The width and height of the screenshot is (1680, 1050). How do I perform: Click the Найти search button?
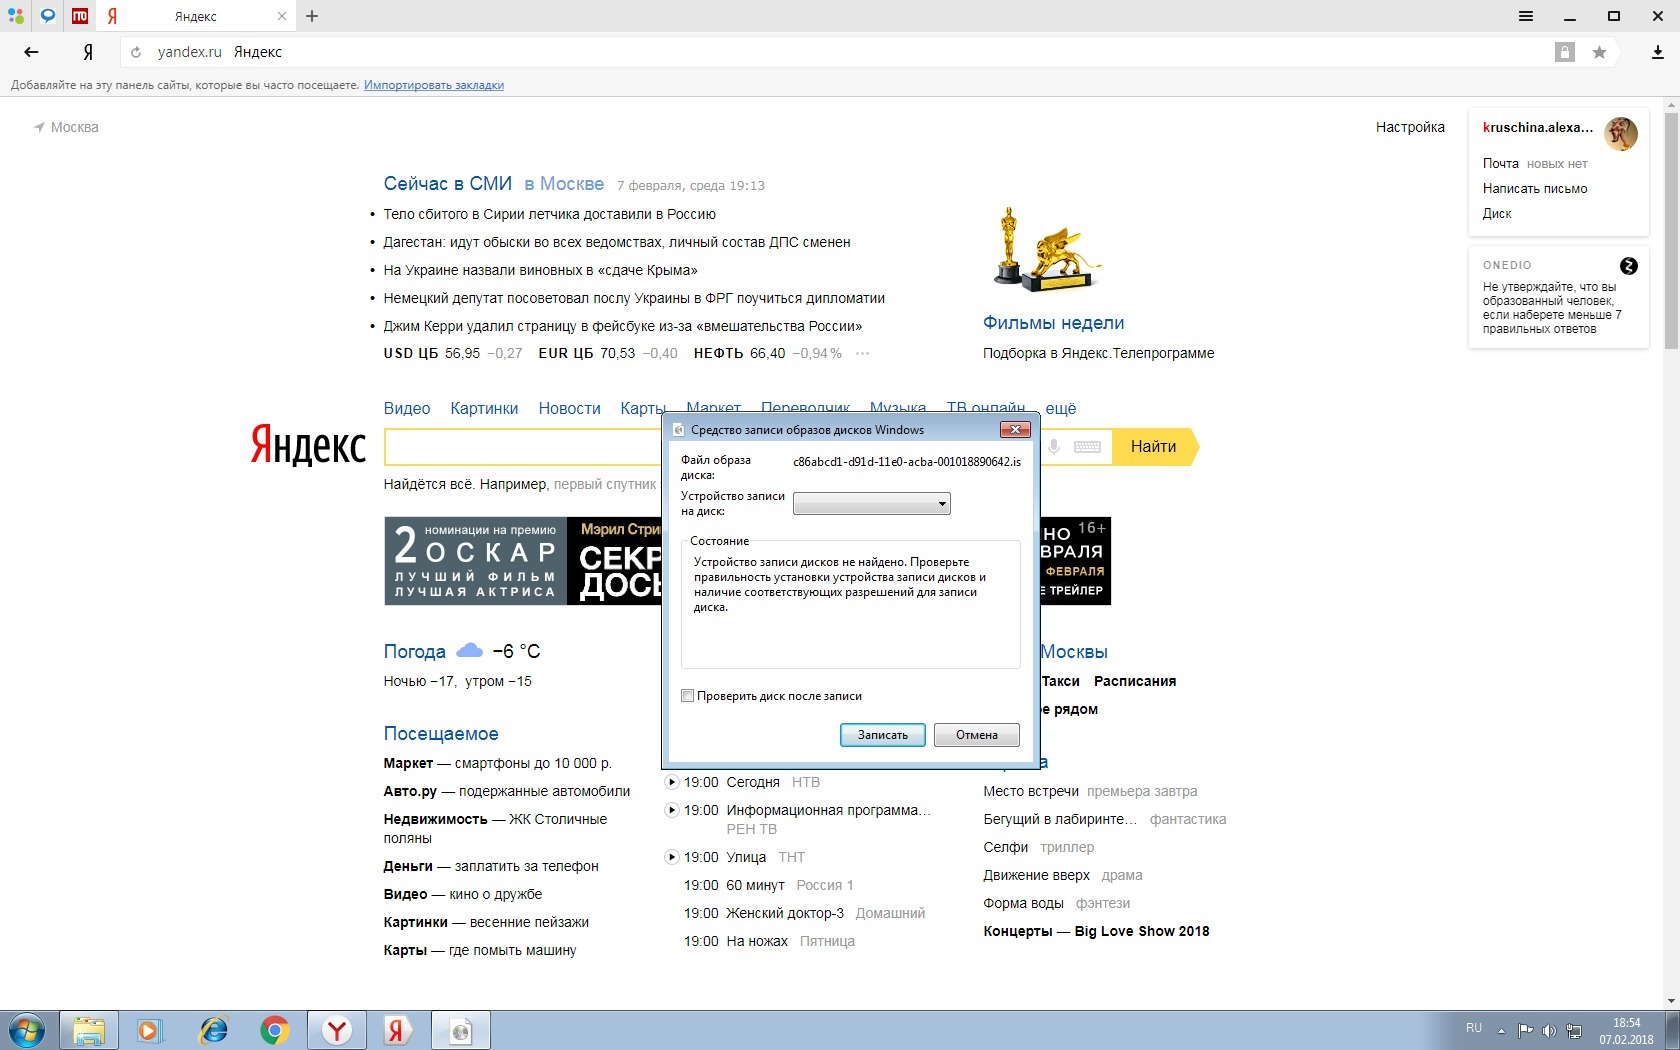[1154, 447]
